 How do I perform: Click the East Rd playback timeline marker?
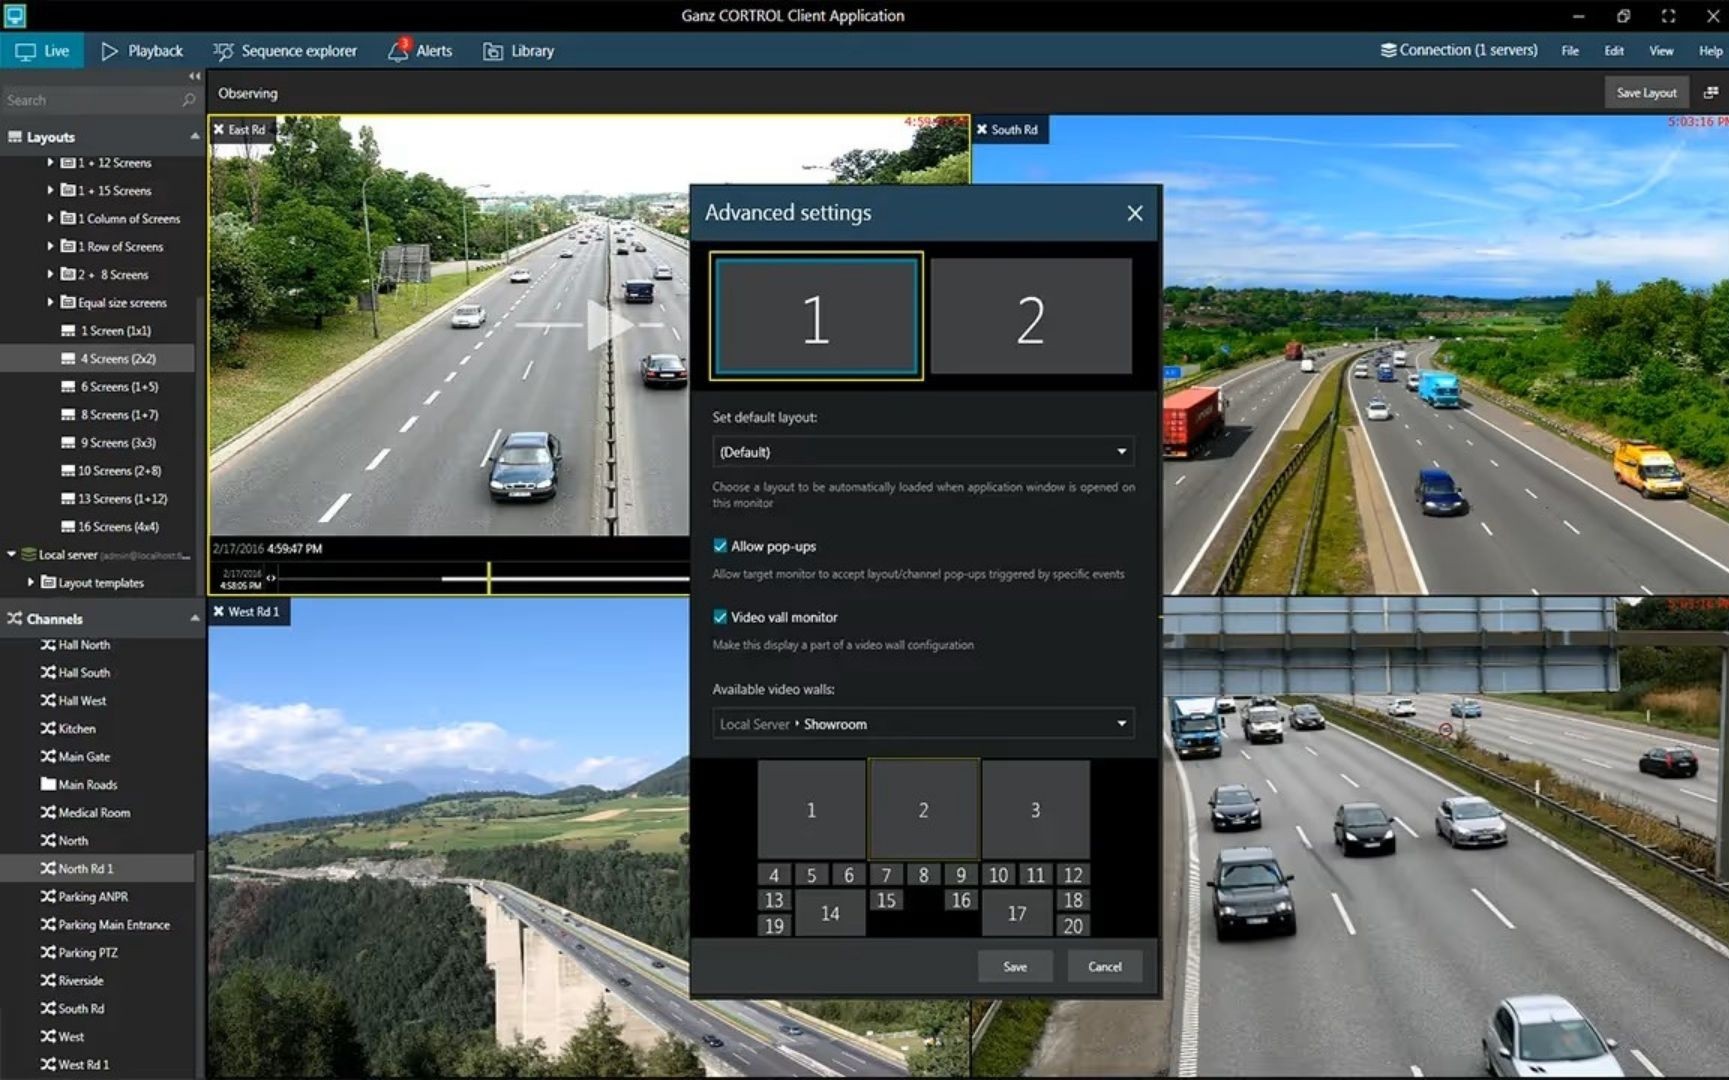click(488, 577)
